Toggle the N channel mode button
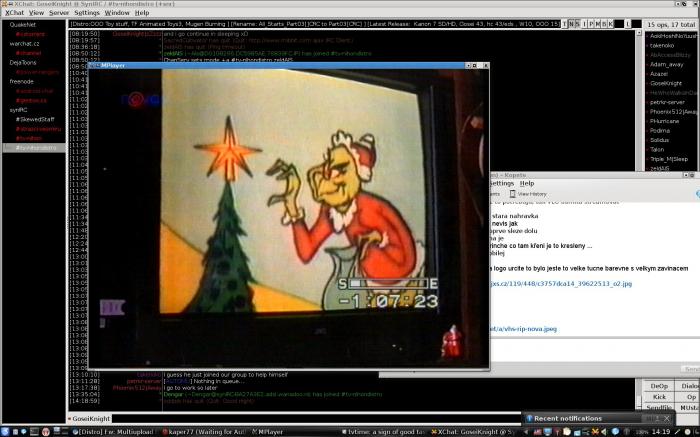 pos(571,24)
